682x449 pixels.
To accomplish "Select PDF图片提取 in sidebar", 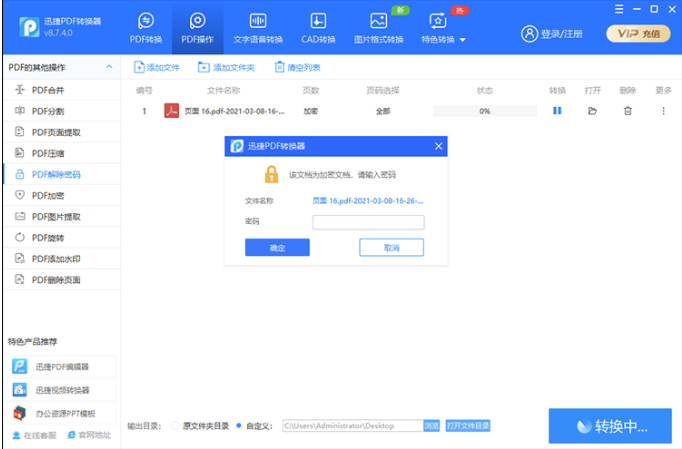I will point(62,217).
